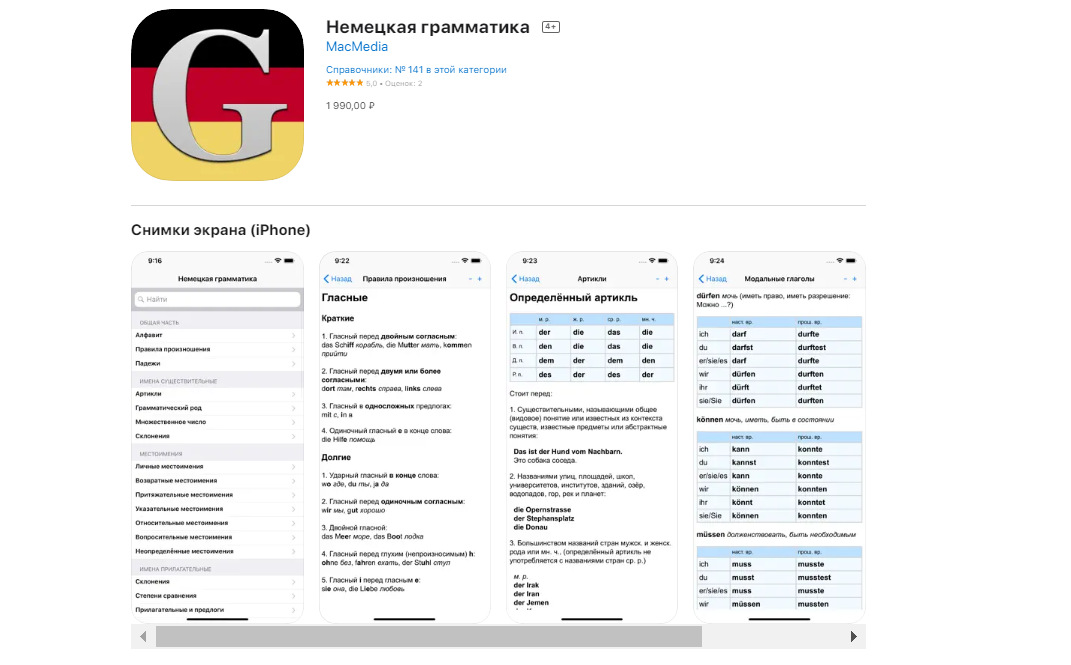Image resolution: width=1071 pixels, height=665 pixels.
Task: Select the Алфавит list row
Action: [x=217, y=335]
